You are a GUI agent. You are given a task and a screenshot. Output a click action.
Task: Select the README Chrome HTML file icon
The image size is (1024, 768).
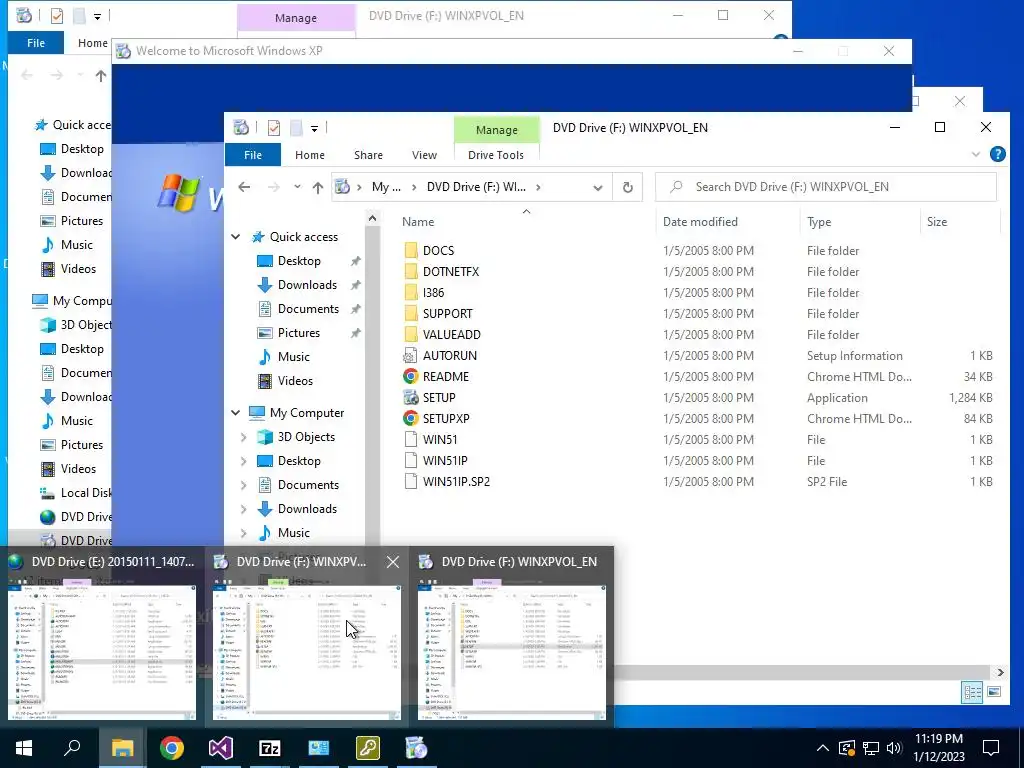(410, 376)
